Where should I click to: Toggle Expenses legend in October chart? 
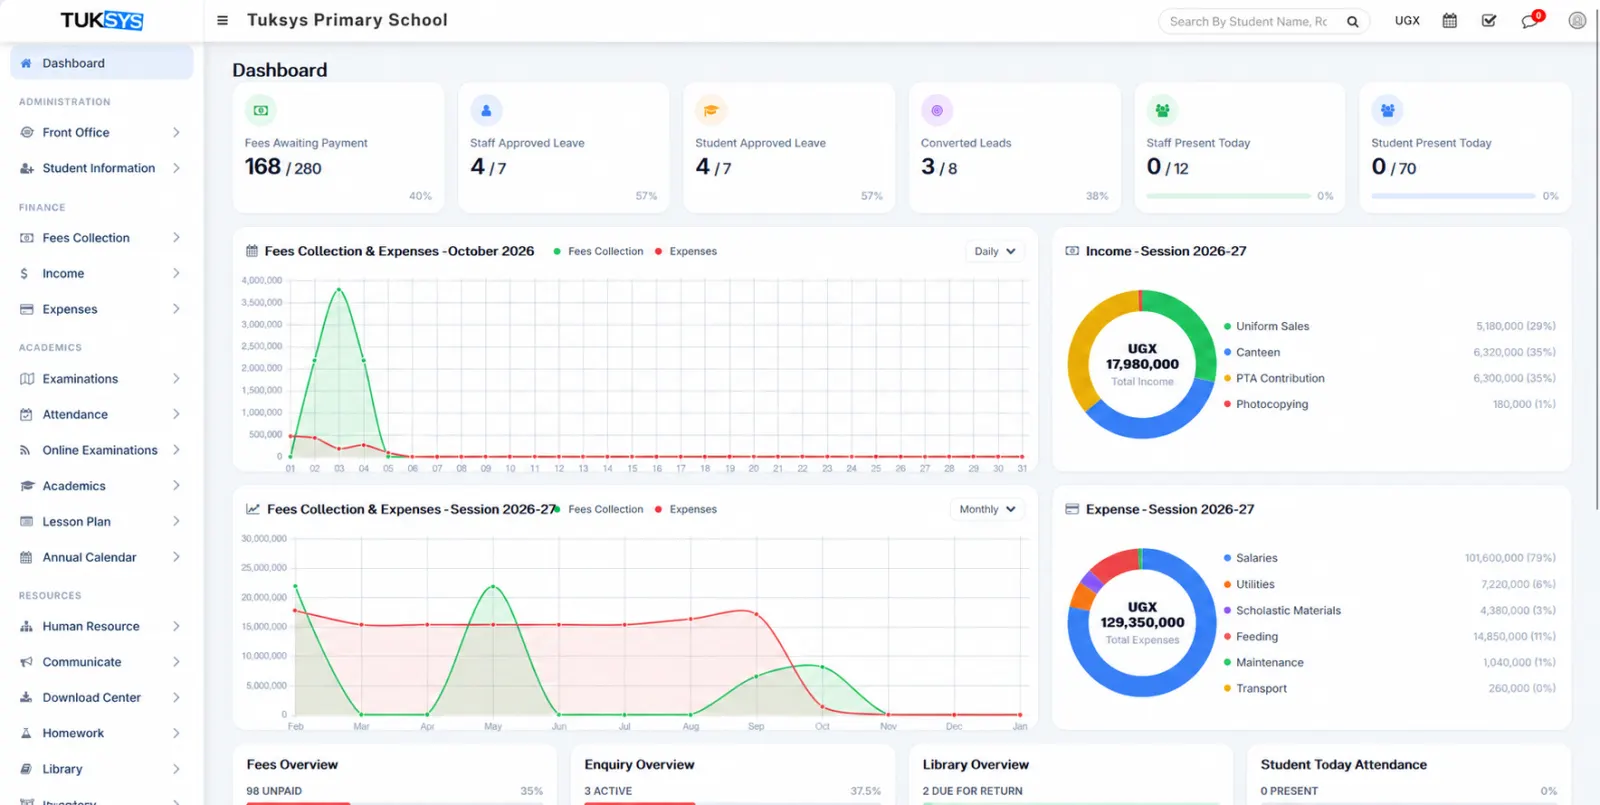(686, 251)
